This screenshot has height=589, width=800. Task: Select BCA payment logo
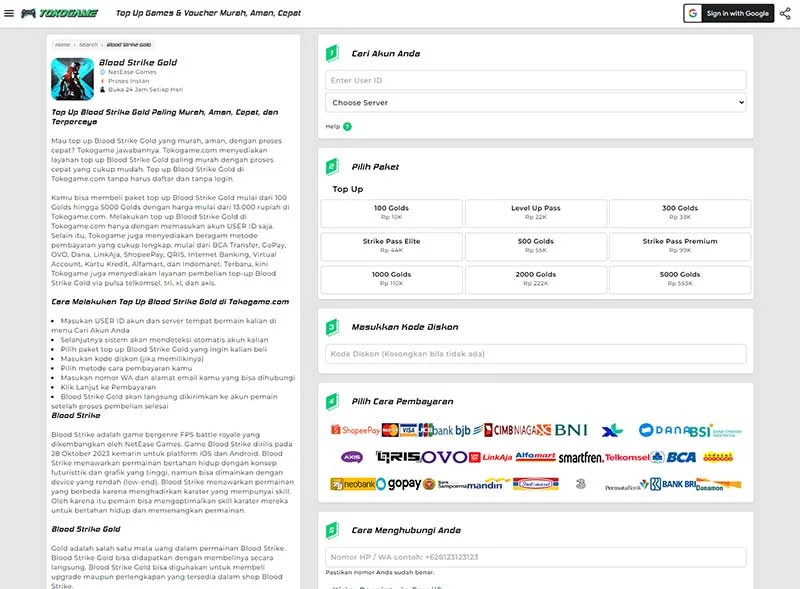[x=680, y=457]
